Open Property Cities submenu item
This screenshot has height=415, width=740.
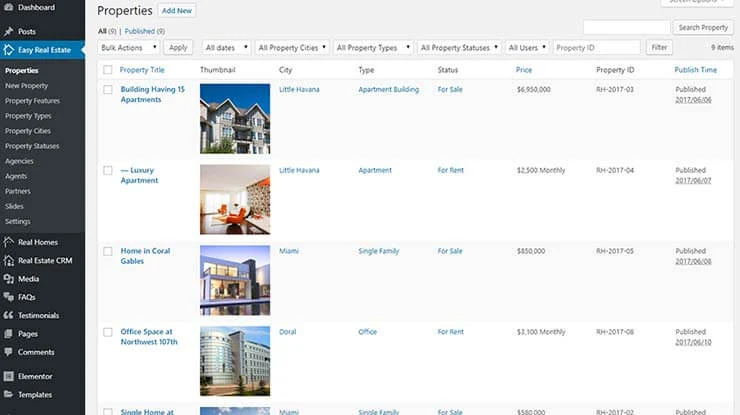click(x=27, y=131)
